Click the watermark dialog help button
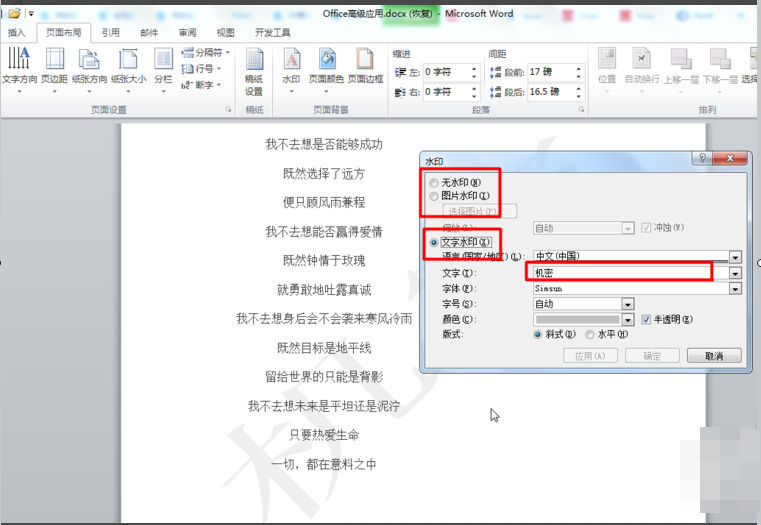This screenshot has width=761, height=525. click(x=702, y=158)
